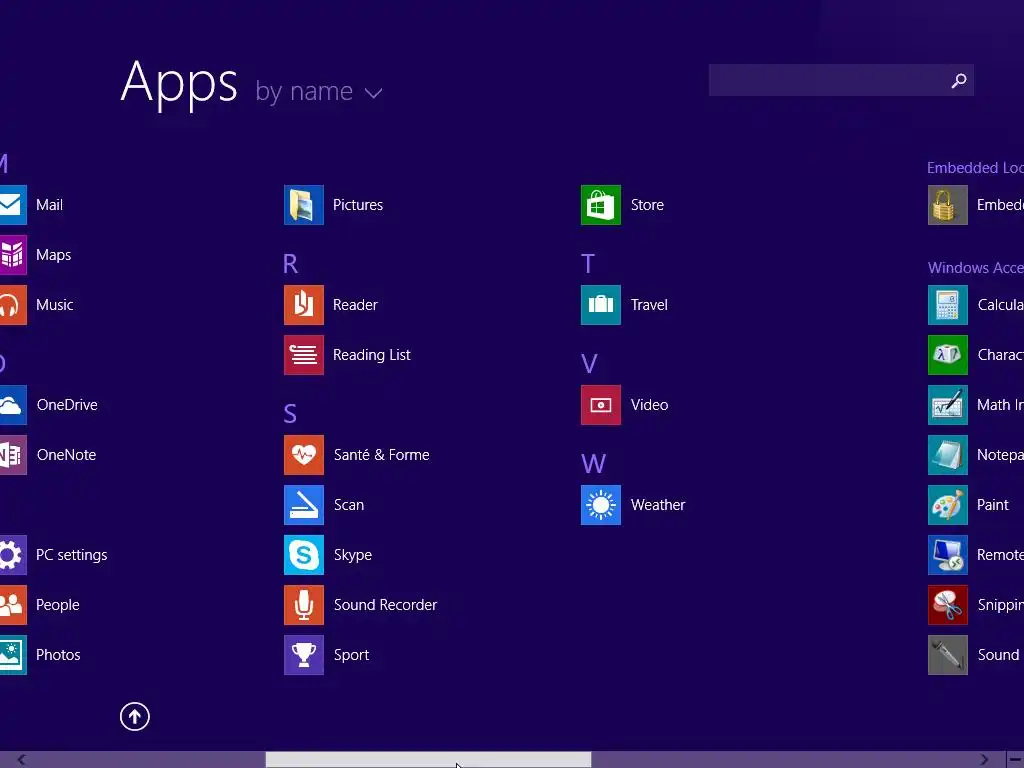The height and width of the screenshot is (768, 1024).
Task: Launch the Snipping Tool scissors icon
Action: tap(948, 605)
